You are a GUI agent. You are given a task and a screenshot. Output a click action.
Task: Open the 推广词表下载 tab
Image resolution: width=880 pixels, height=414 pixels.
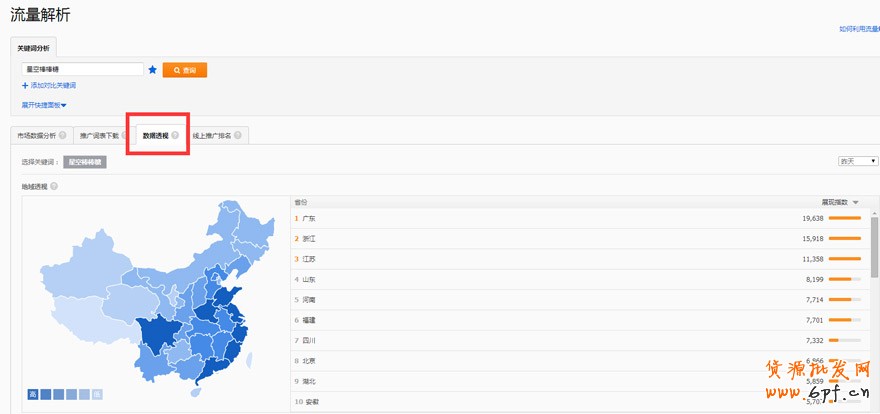(98, 135)
